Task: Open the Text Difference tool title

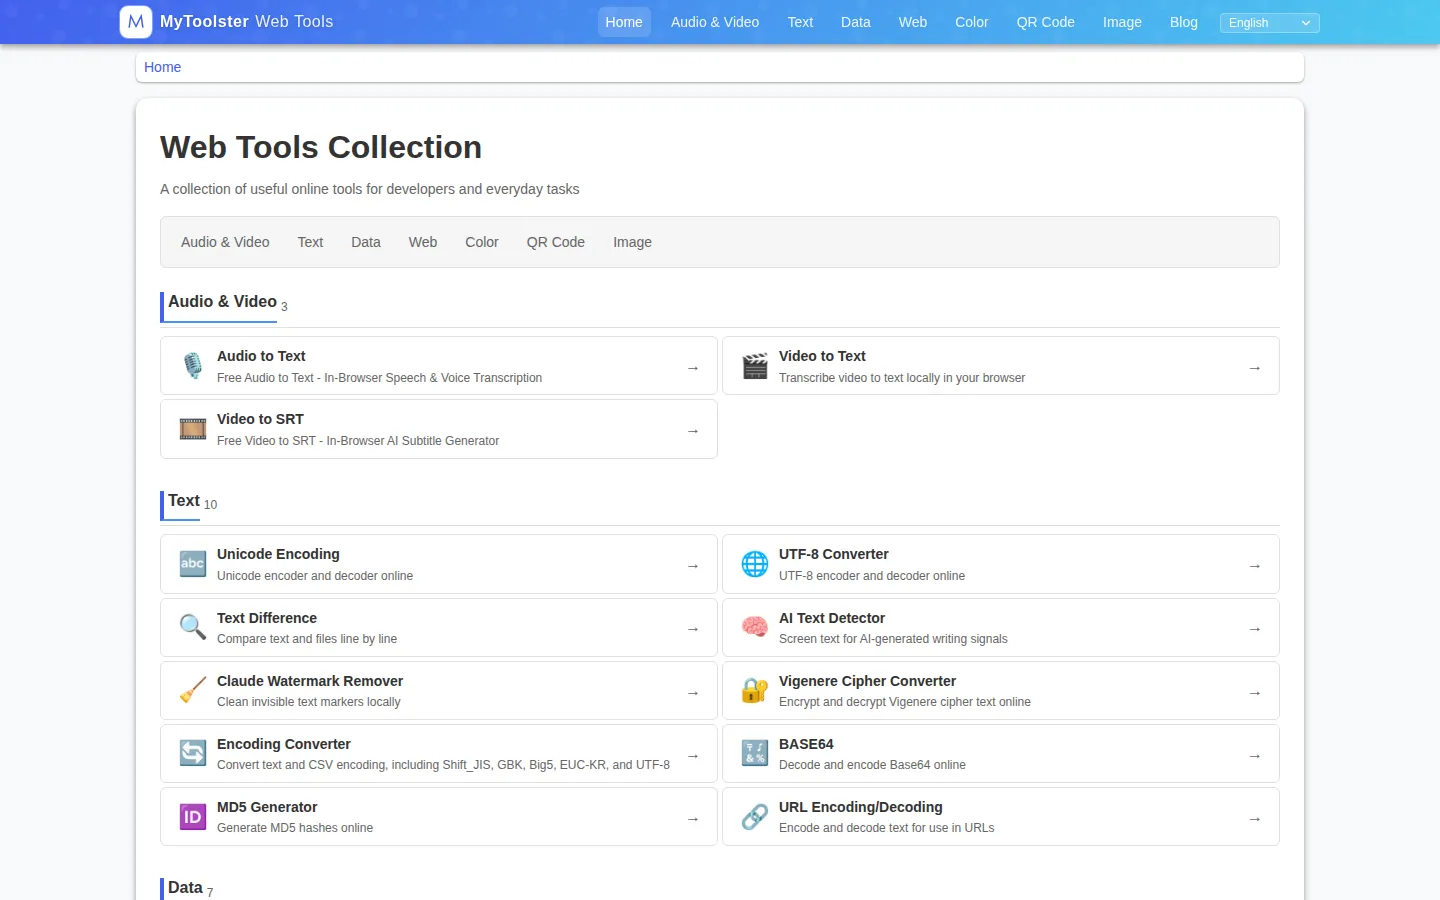Action: [267, 618]
